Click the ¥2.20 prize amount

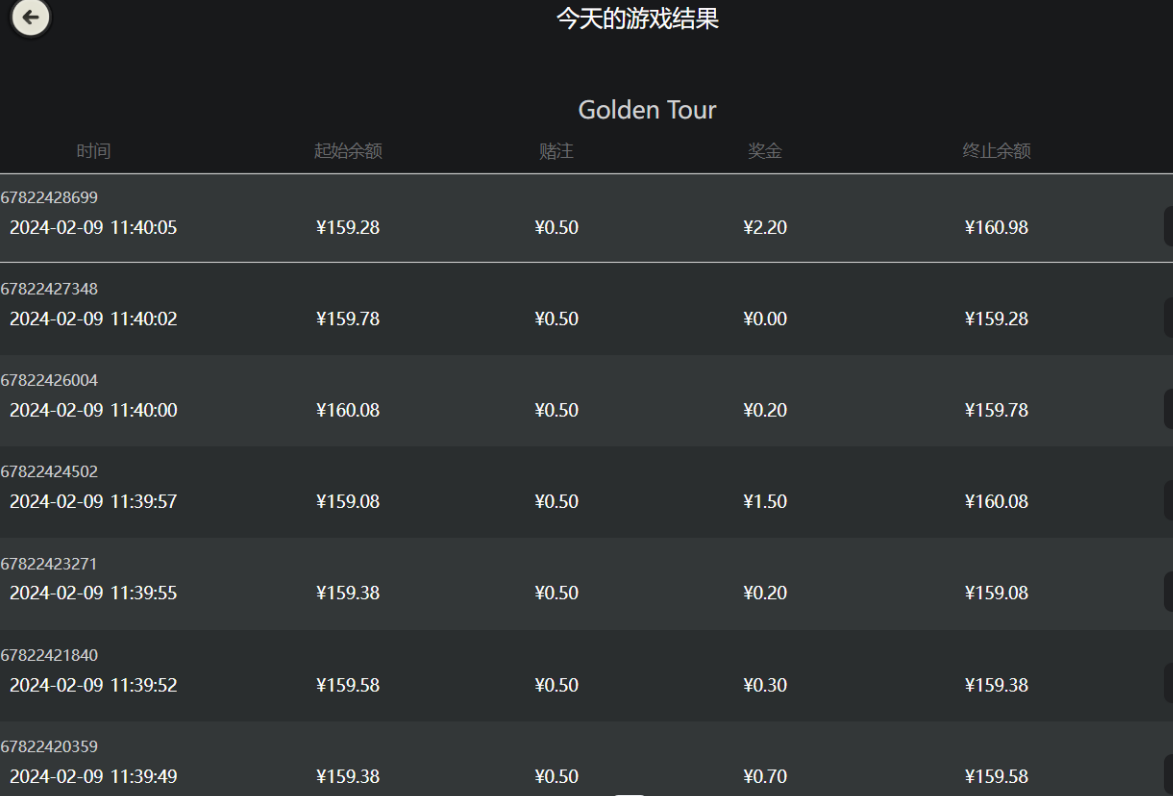tap(765, 227)
